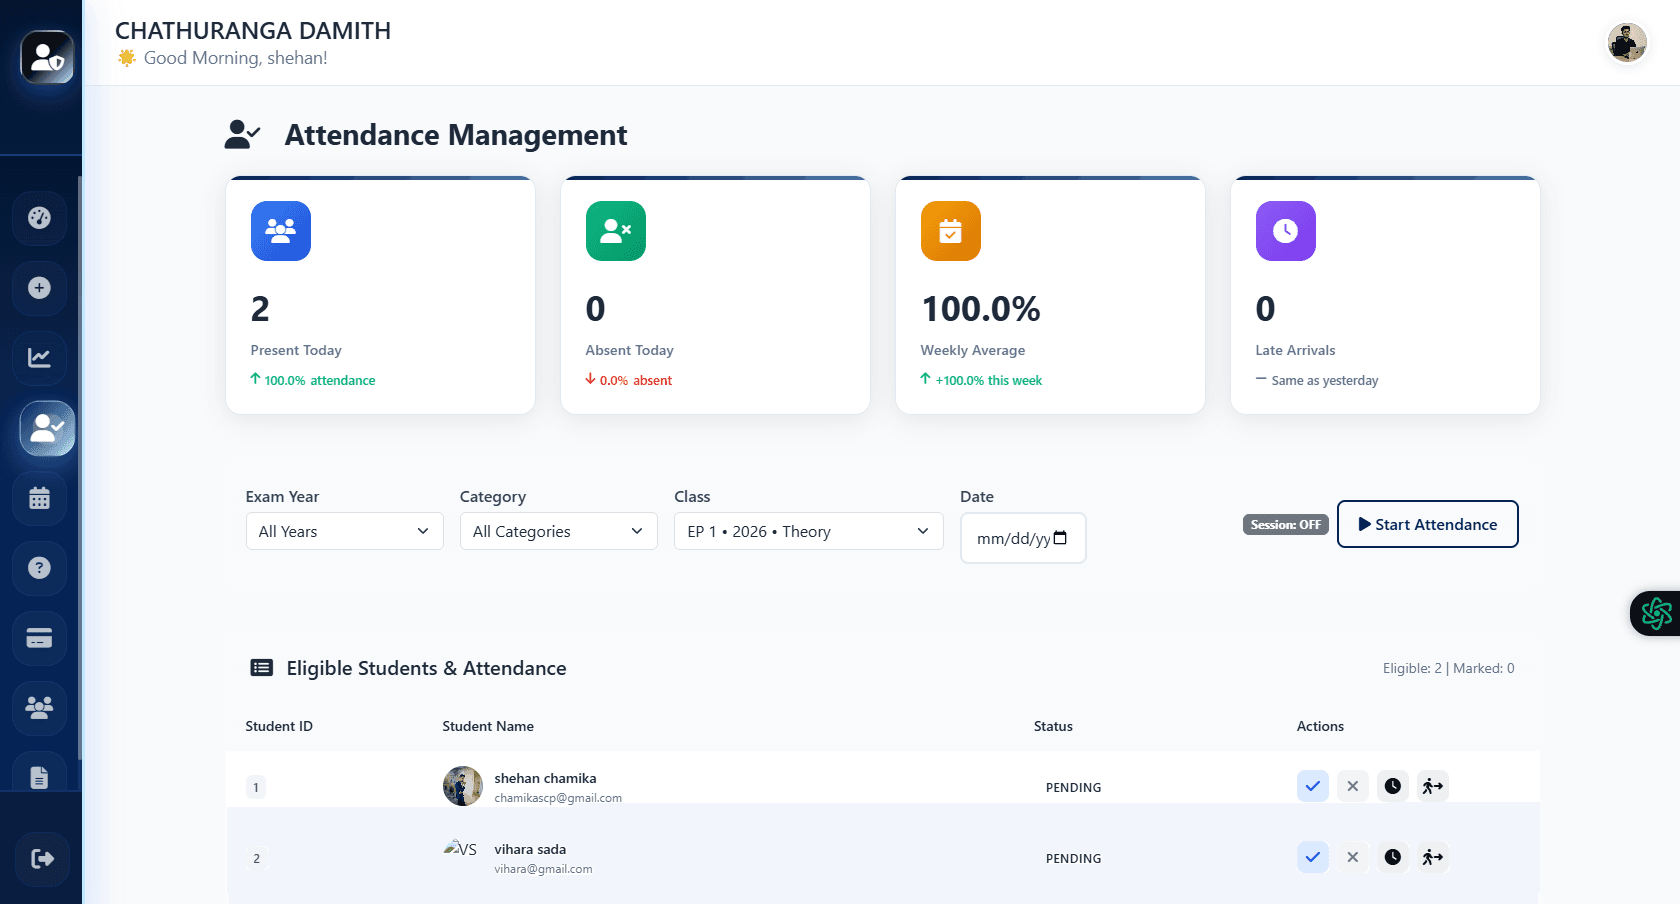Open the All Categories dropdown
The width and height of the screenshot is (1680, 904).
(558, 531)
